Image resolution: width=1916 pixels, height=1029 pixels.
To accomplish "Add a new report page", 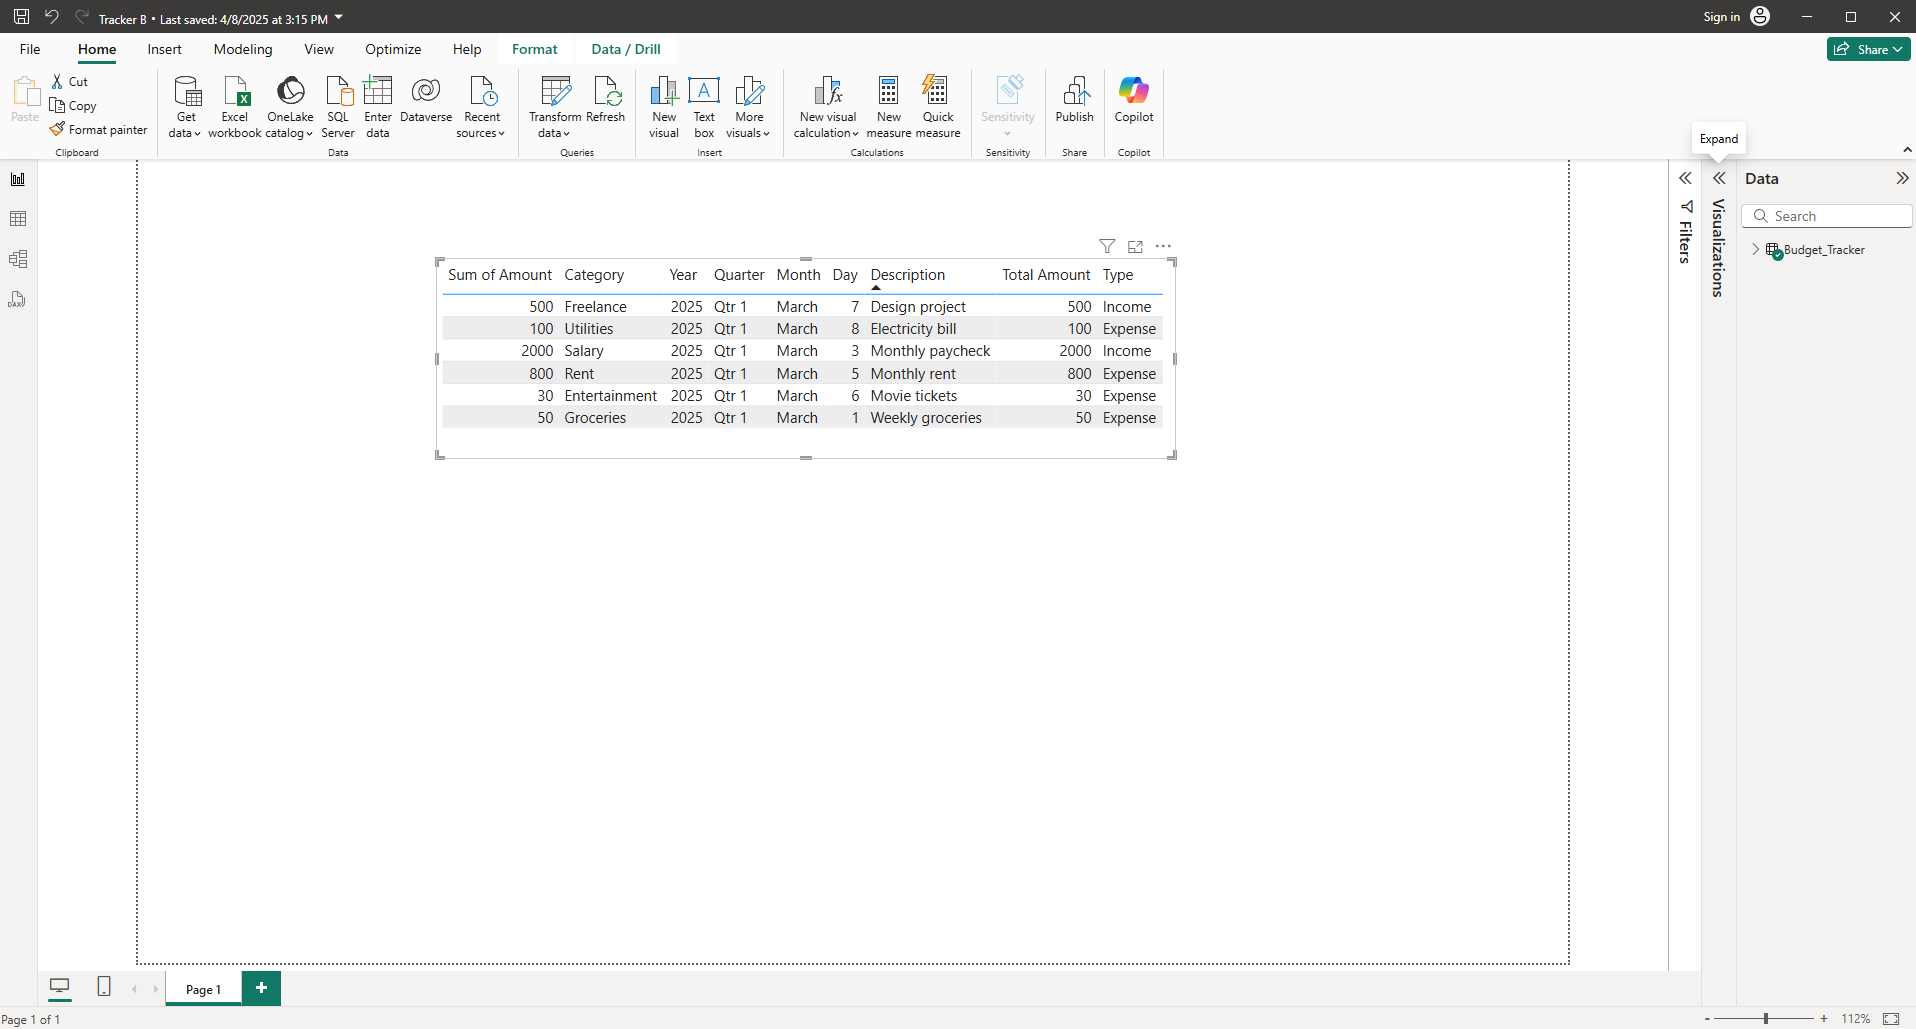I will (x=261, y=988).
